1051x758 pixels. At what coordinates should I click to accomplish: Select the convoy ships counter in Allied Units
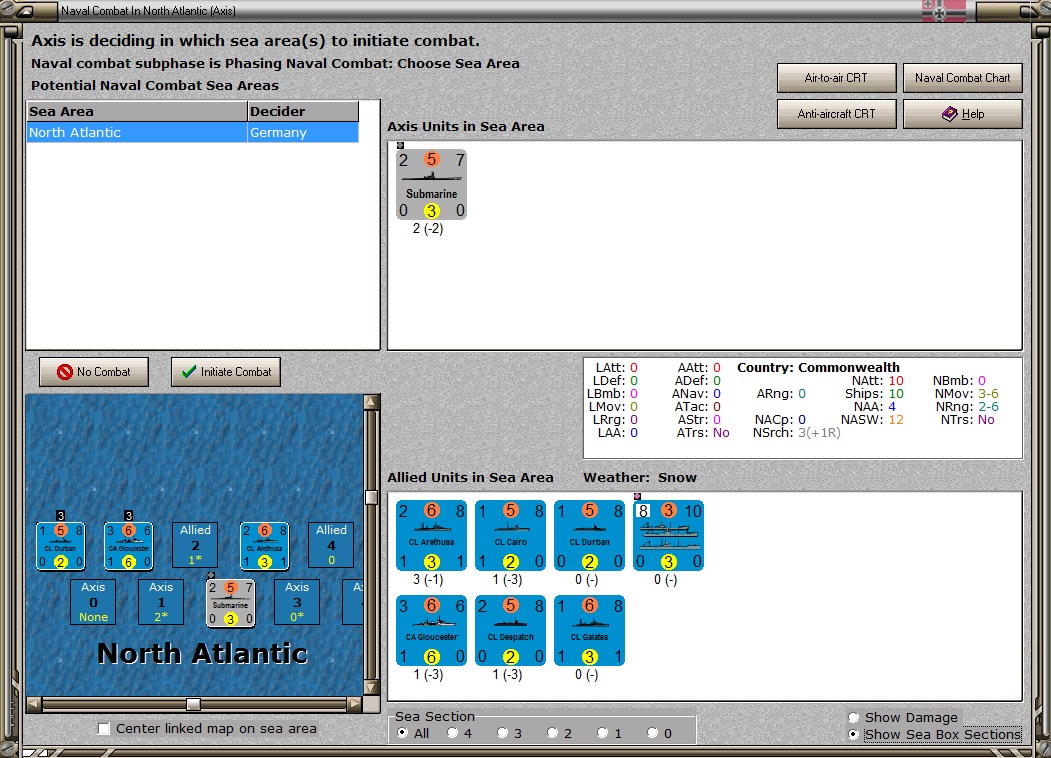pos(668,535)
